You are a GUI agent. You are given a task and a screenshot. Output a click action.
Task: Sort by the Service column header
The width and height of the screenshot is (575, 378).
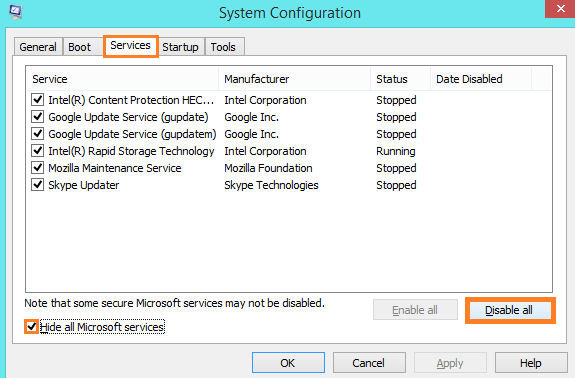click(x=122, y=78)
